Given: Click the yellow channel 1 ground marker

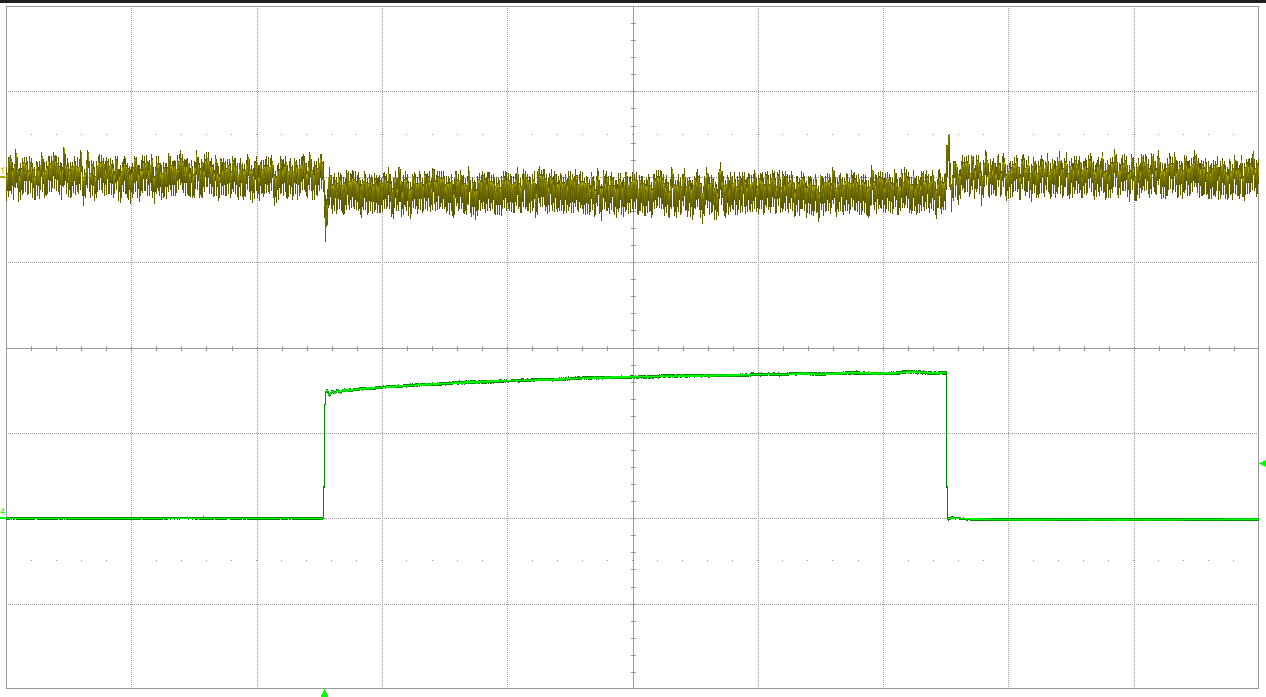Looking at the screenshot, I should pos(4,176).
